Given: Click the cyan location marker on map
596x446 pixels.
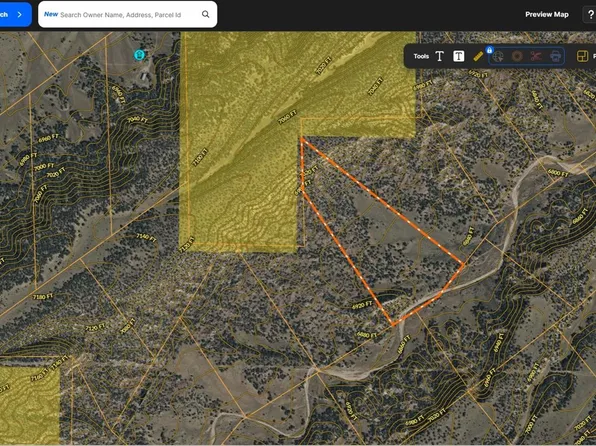Looking at the screenshot, I should point(139,55).
